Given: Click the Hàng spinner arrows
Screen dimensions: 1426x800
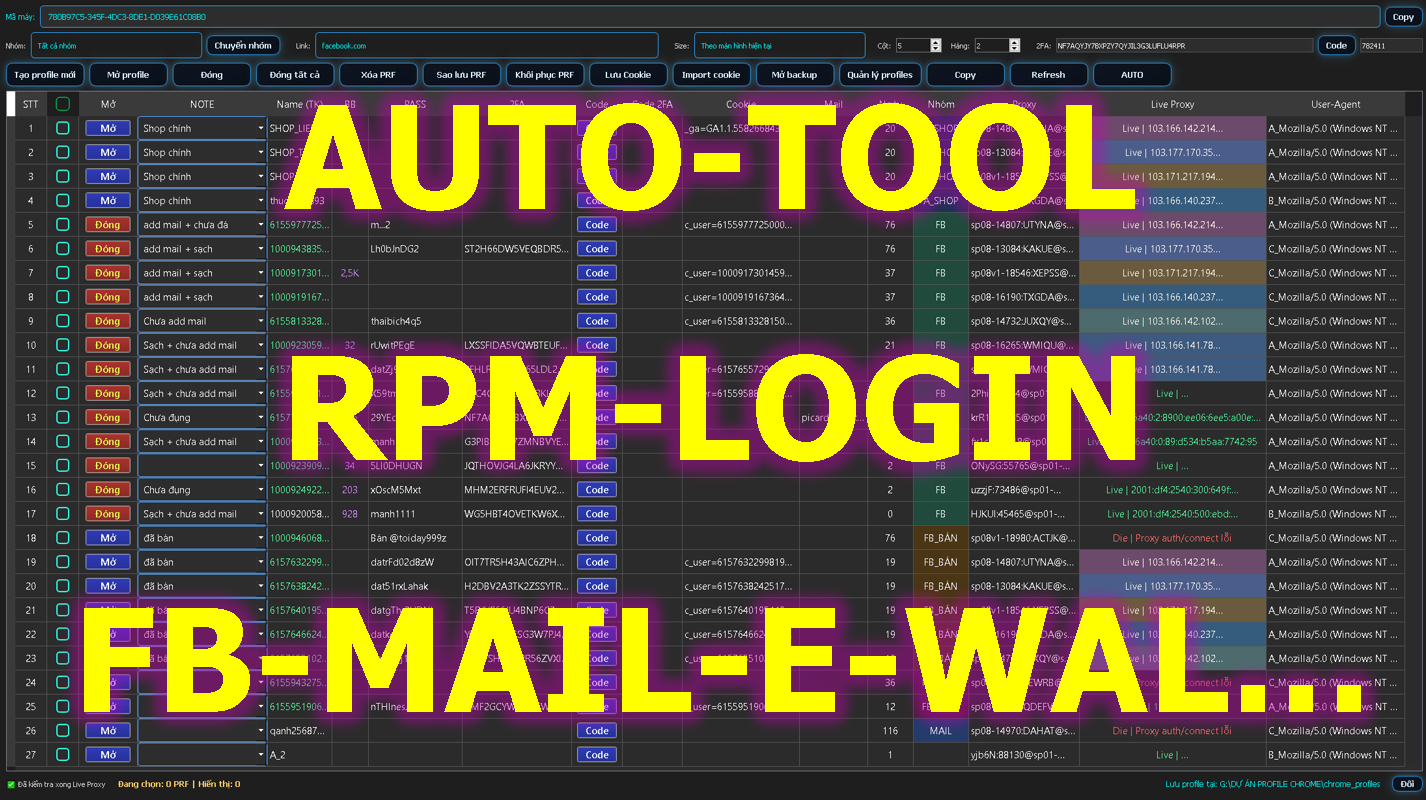Looking at the screenshot, I should (x=1015, y=45).
